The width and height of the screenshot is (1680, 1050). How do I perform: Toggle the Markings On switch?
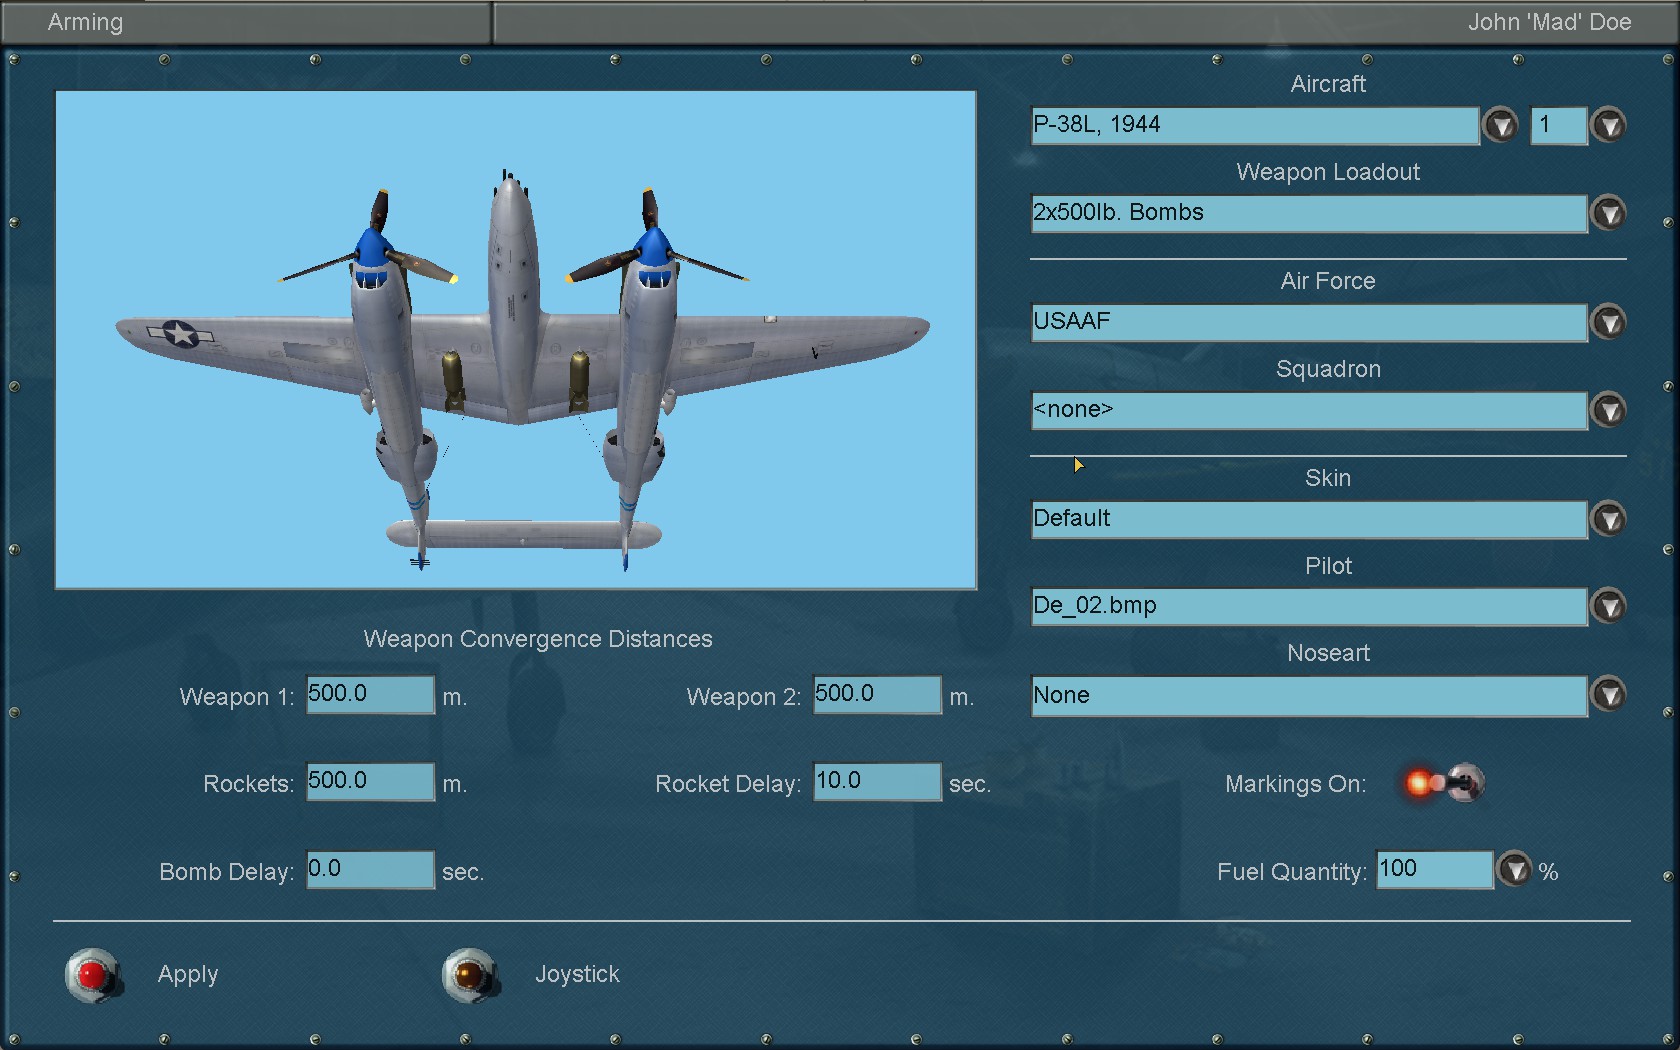pyautogui.click(x=1445, y=783)
